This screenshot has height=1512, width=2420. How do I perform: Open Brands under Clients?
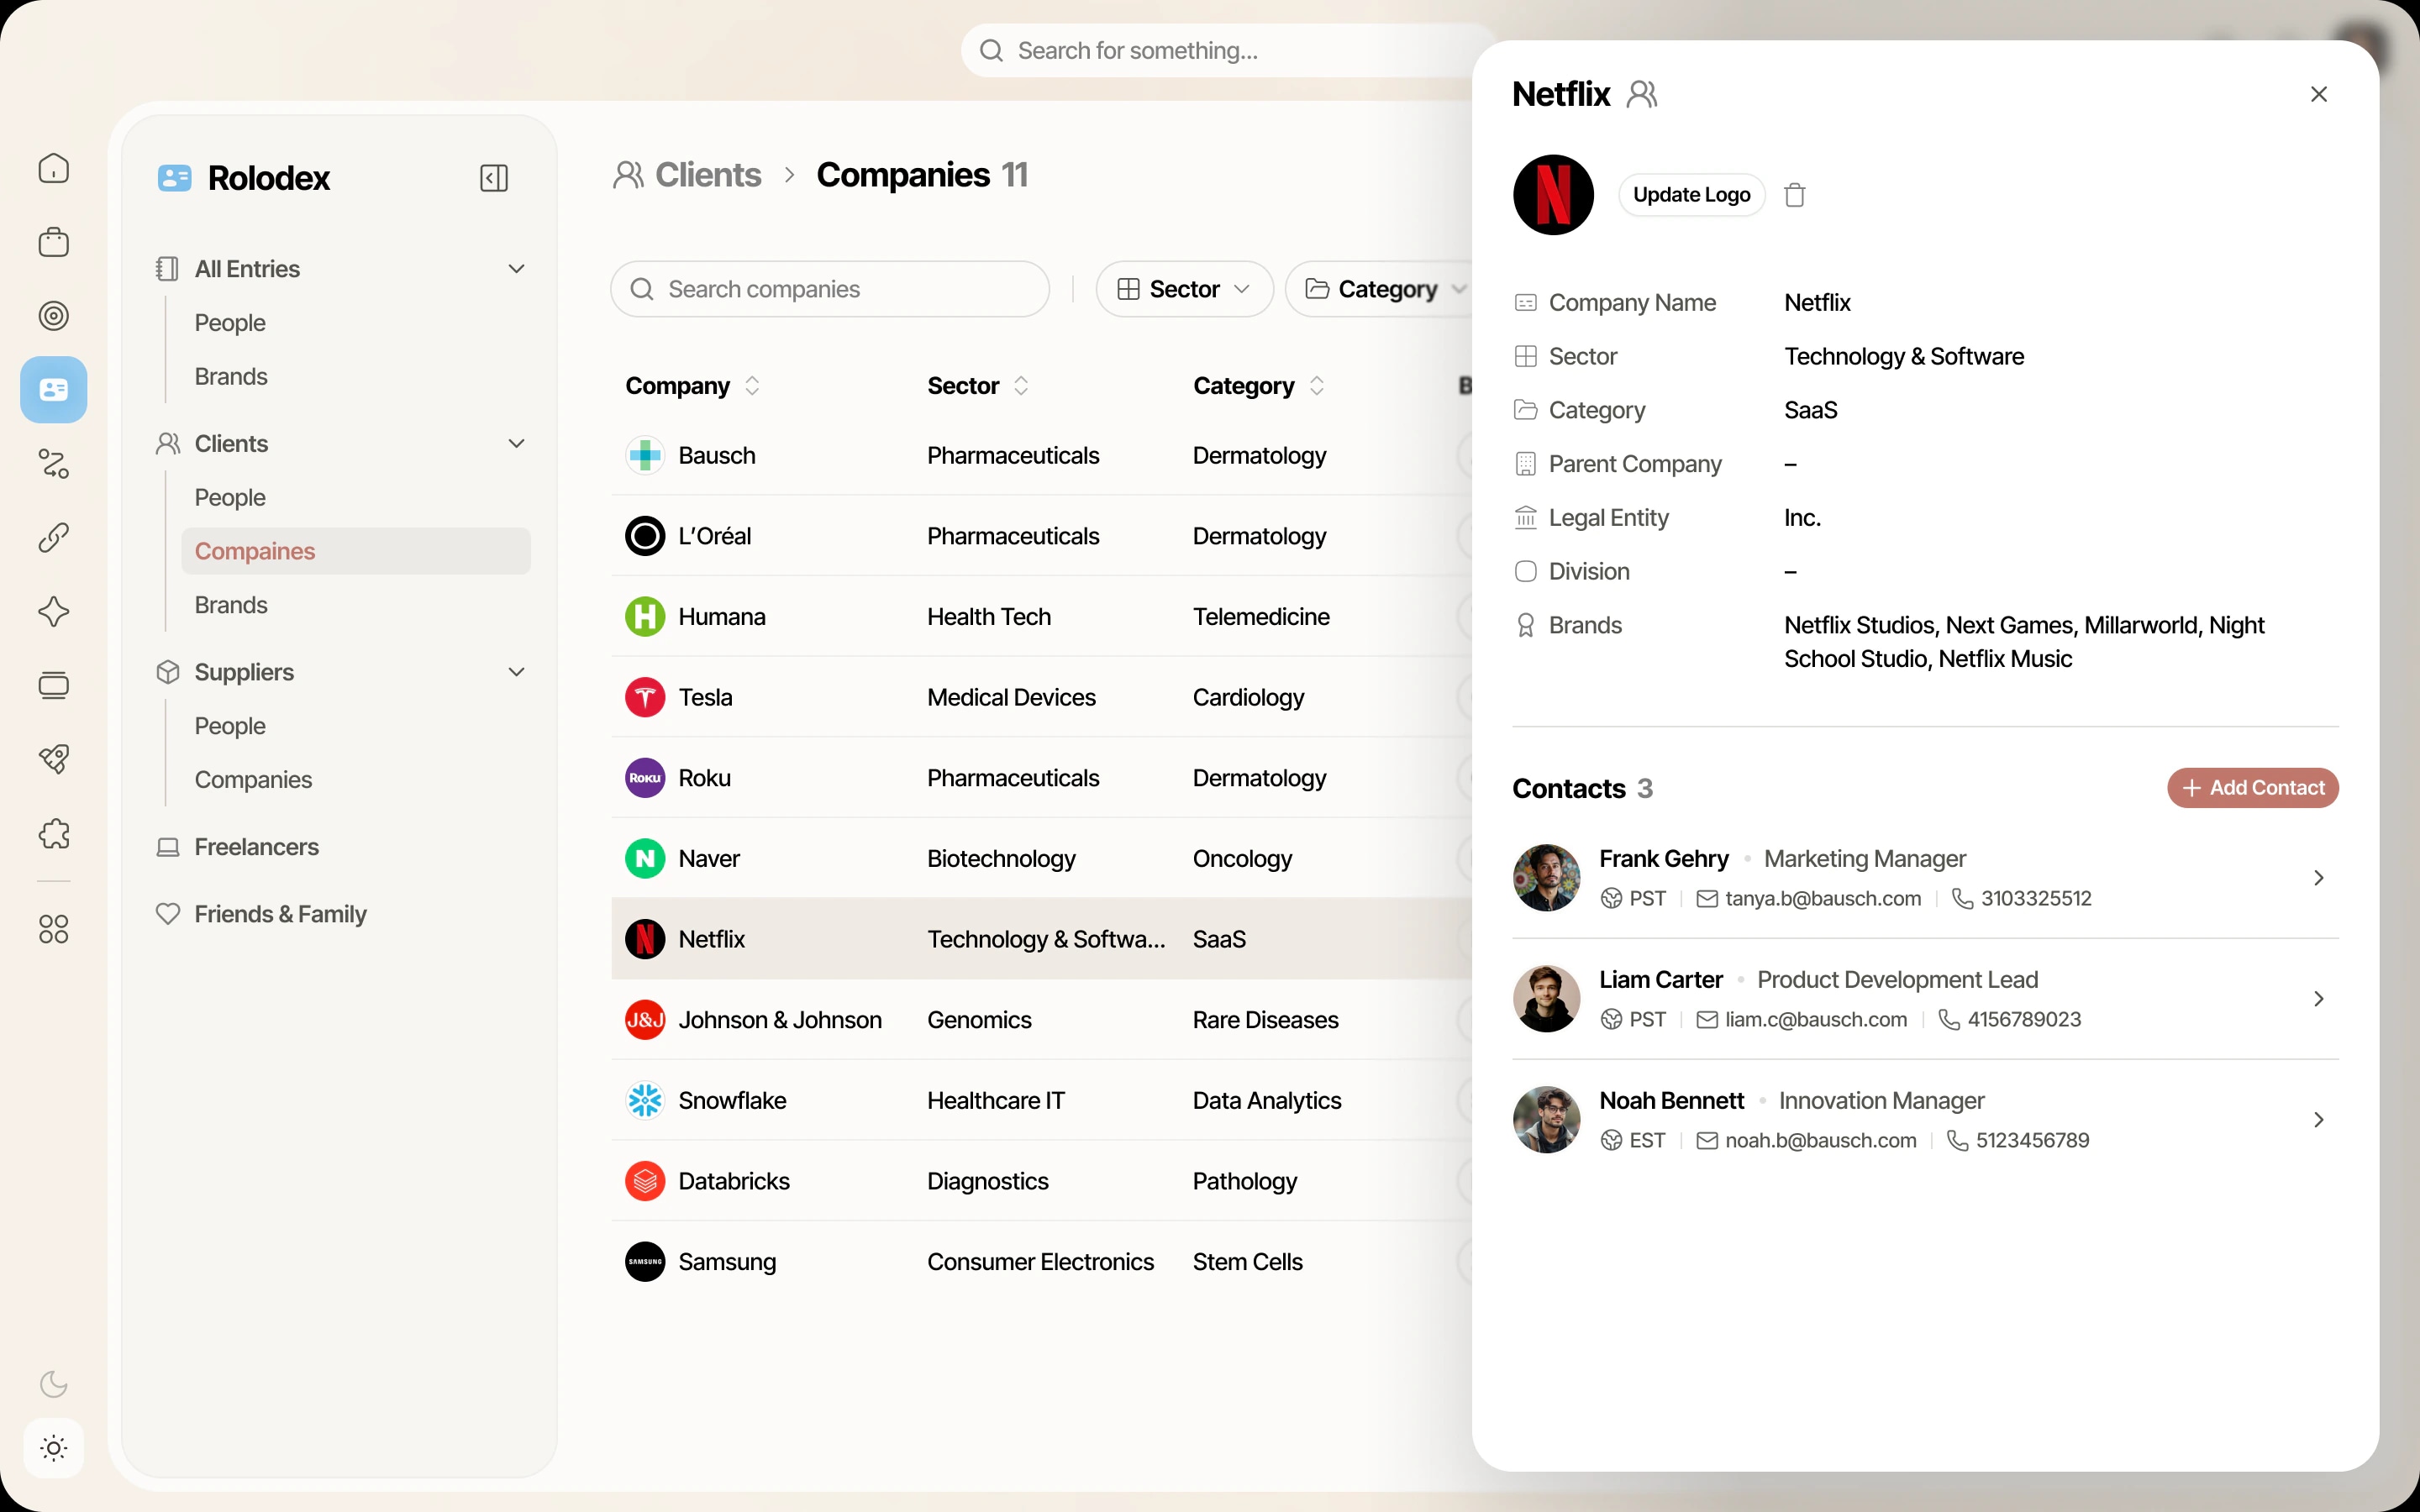pos(231,605)
